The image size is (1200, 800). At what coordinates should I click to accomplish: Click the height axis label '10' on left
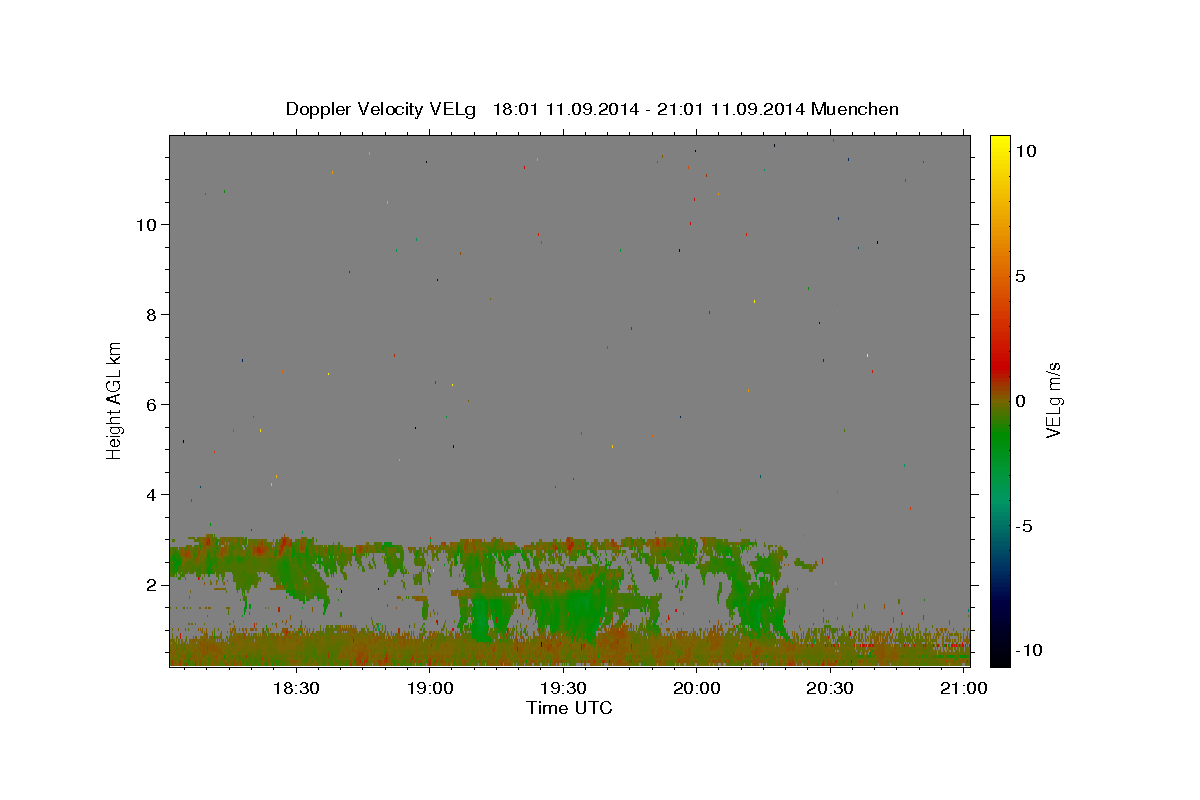(147, 224)
